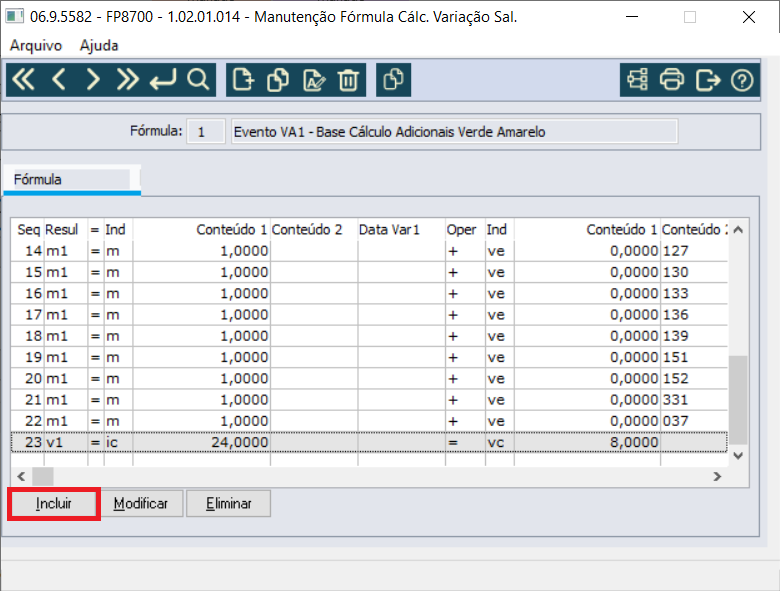Viewport: 780px width, 591px height.
Task: Click the Evento VA1 description field
Action: (x=454, y=132)
